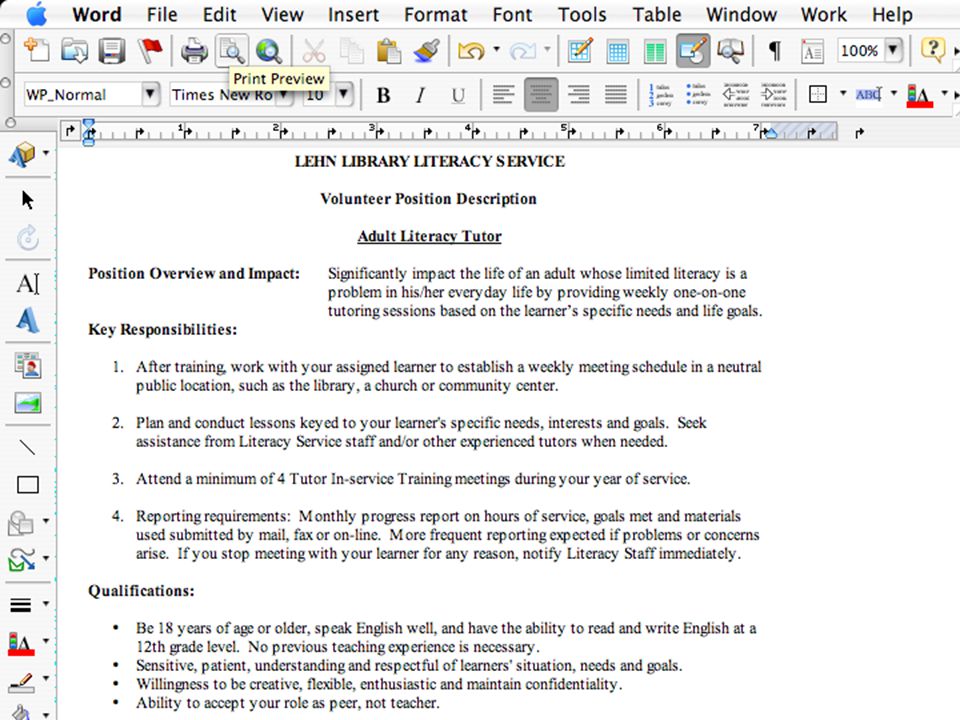
Task: Open the File menu
Action: click(162, 14)
